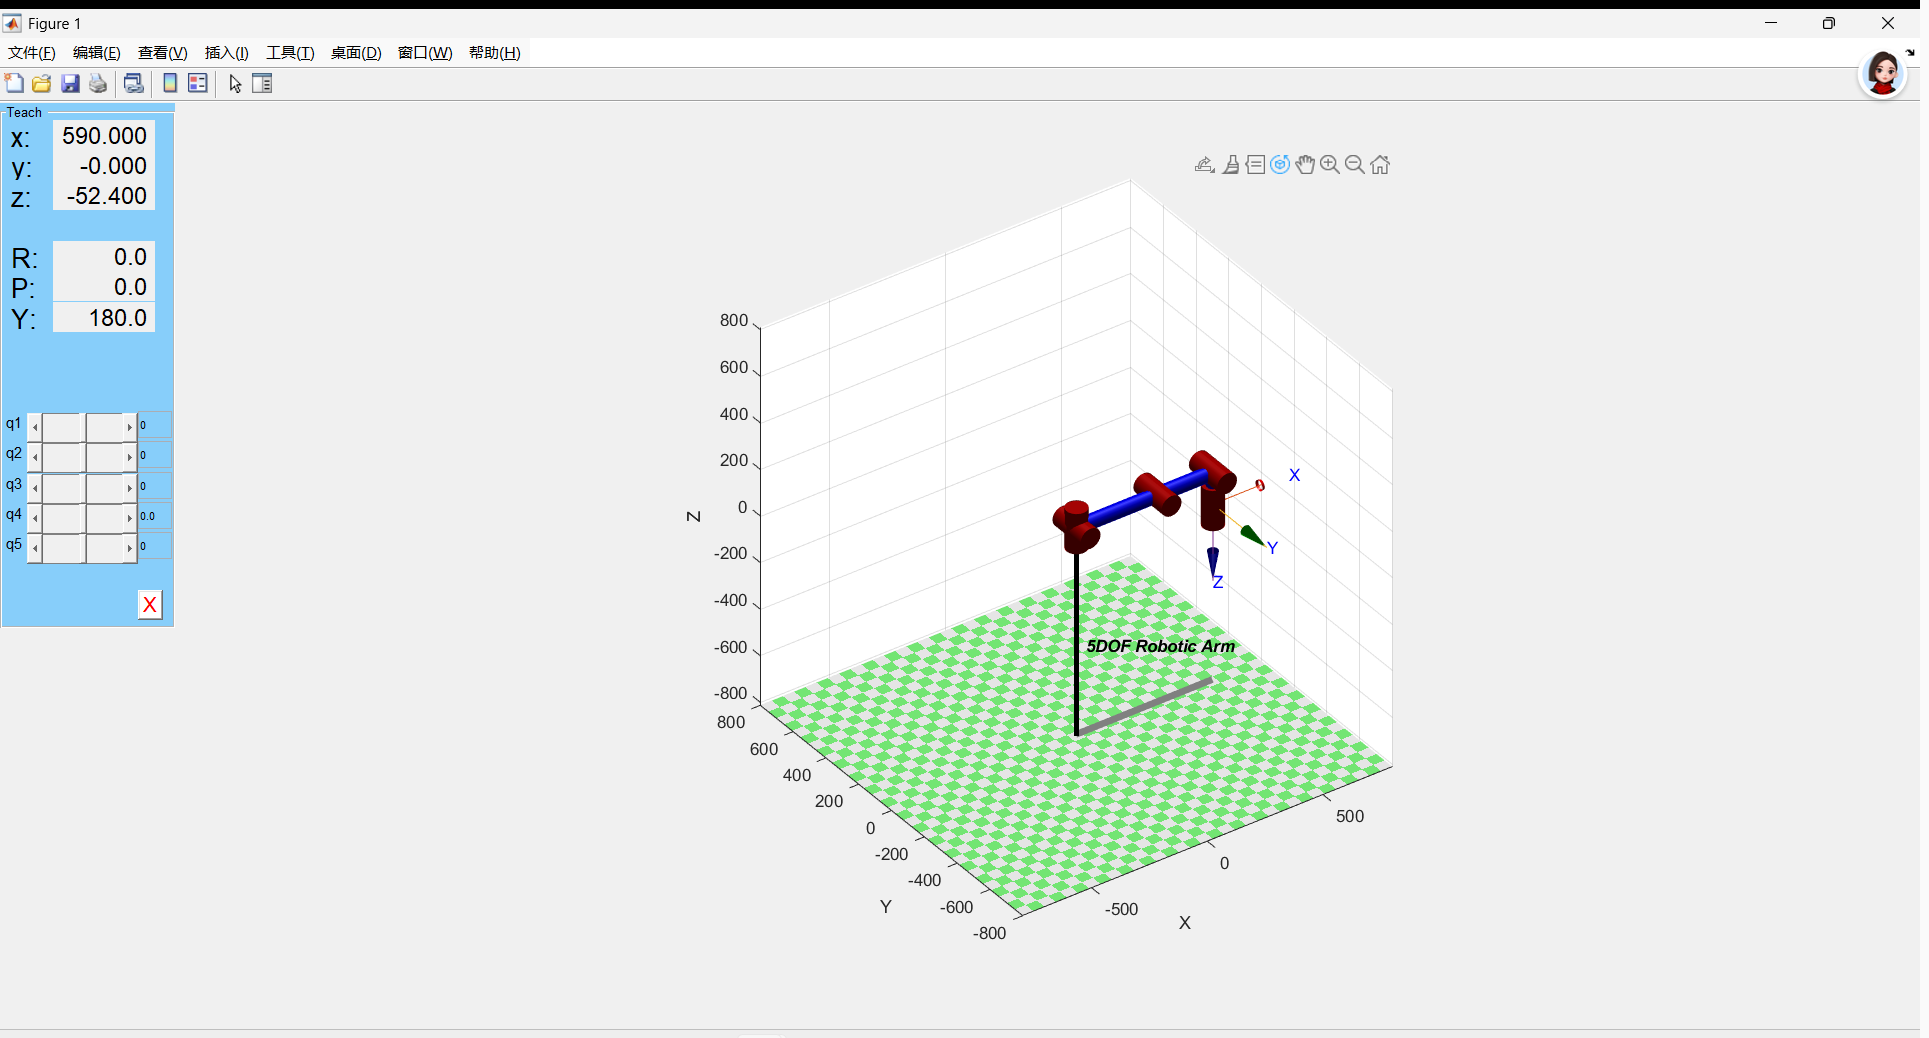Expand the 文件(F) menu
Screen dimensions: 1929x1038
click(32, 53)
